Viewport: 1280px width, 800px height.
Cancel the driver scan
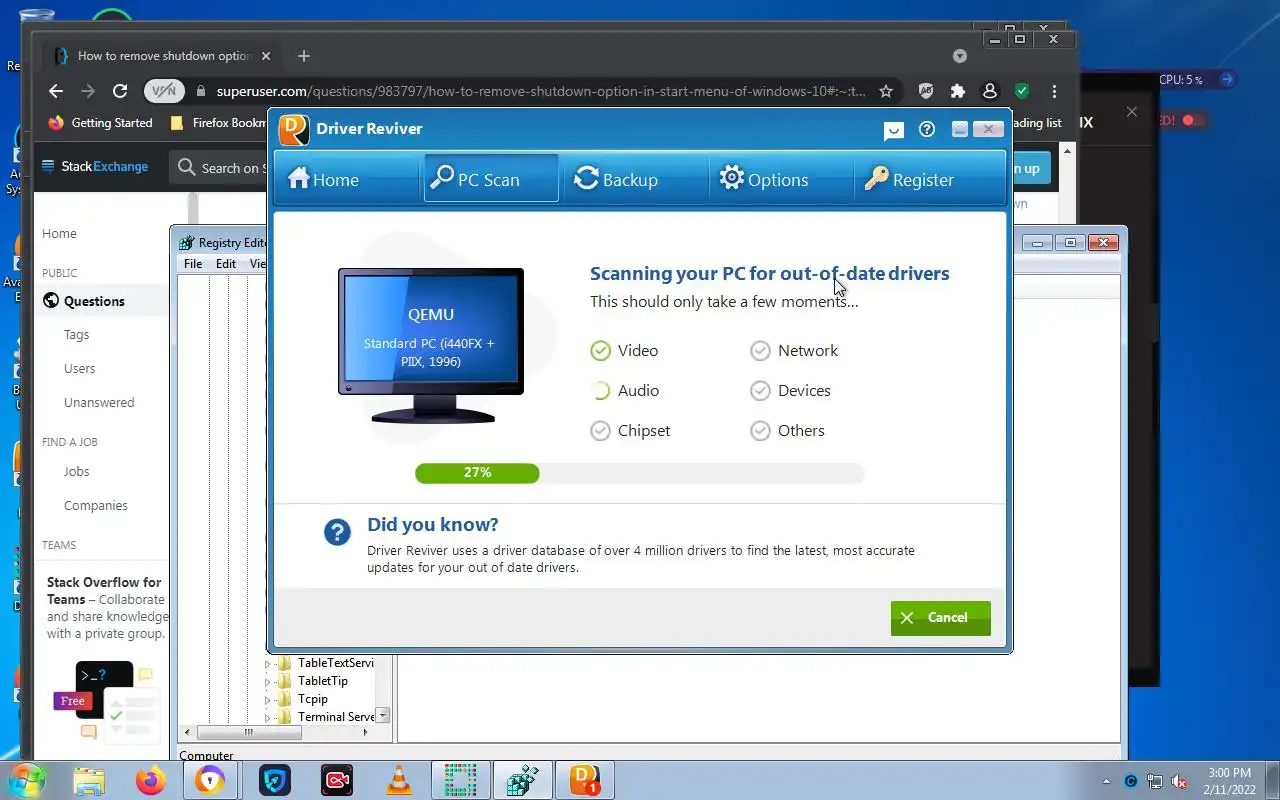click(940, 618)
